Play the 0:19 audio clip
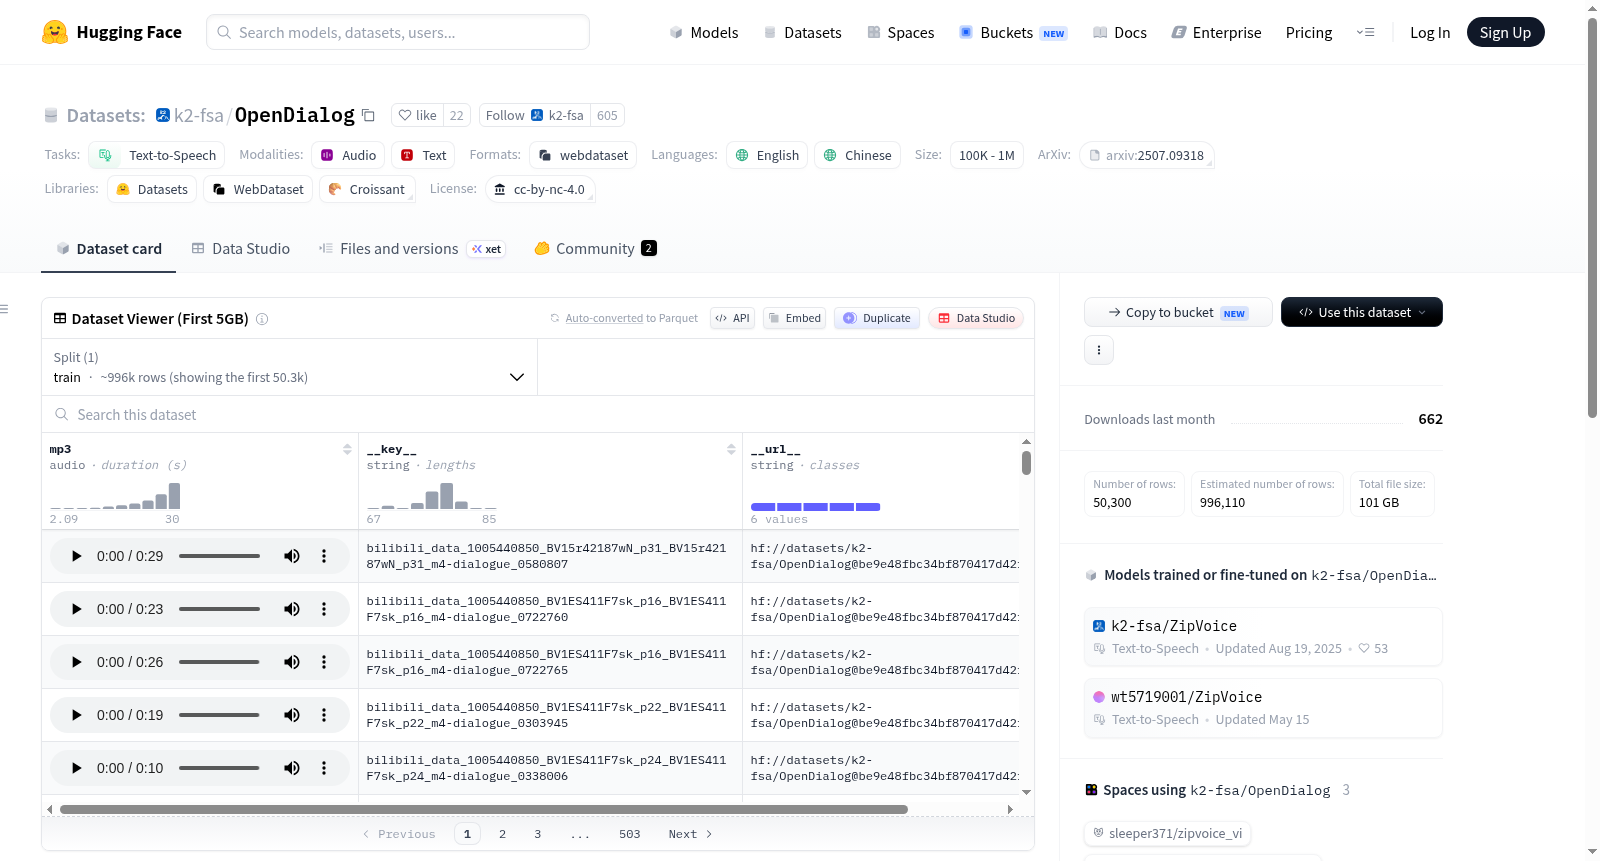 [x=76, y=715]
